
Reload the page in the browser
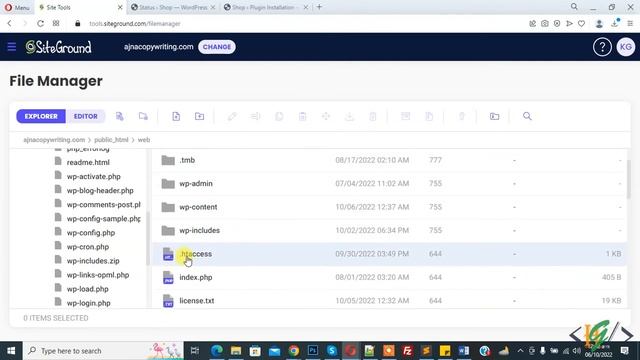tap(40, 24)
